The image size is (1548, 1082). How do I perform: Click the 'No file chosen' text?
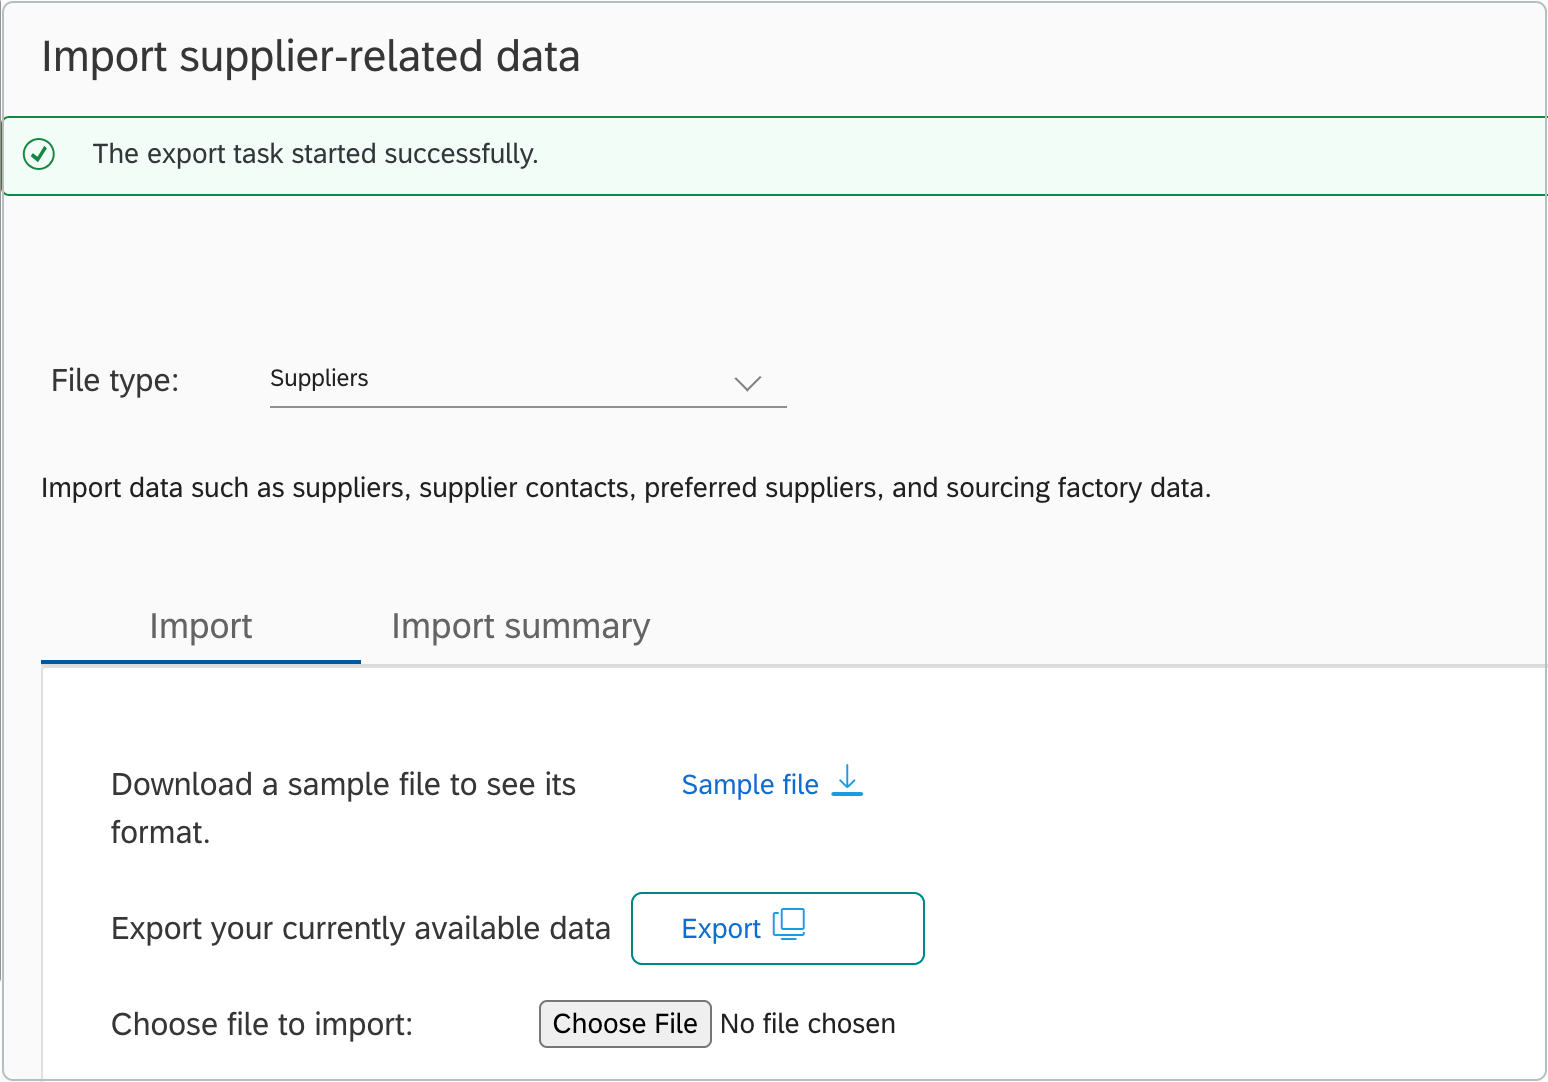coord(808,1024)
